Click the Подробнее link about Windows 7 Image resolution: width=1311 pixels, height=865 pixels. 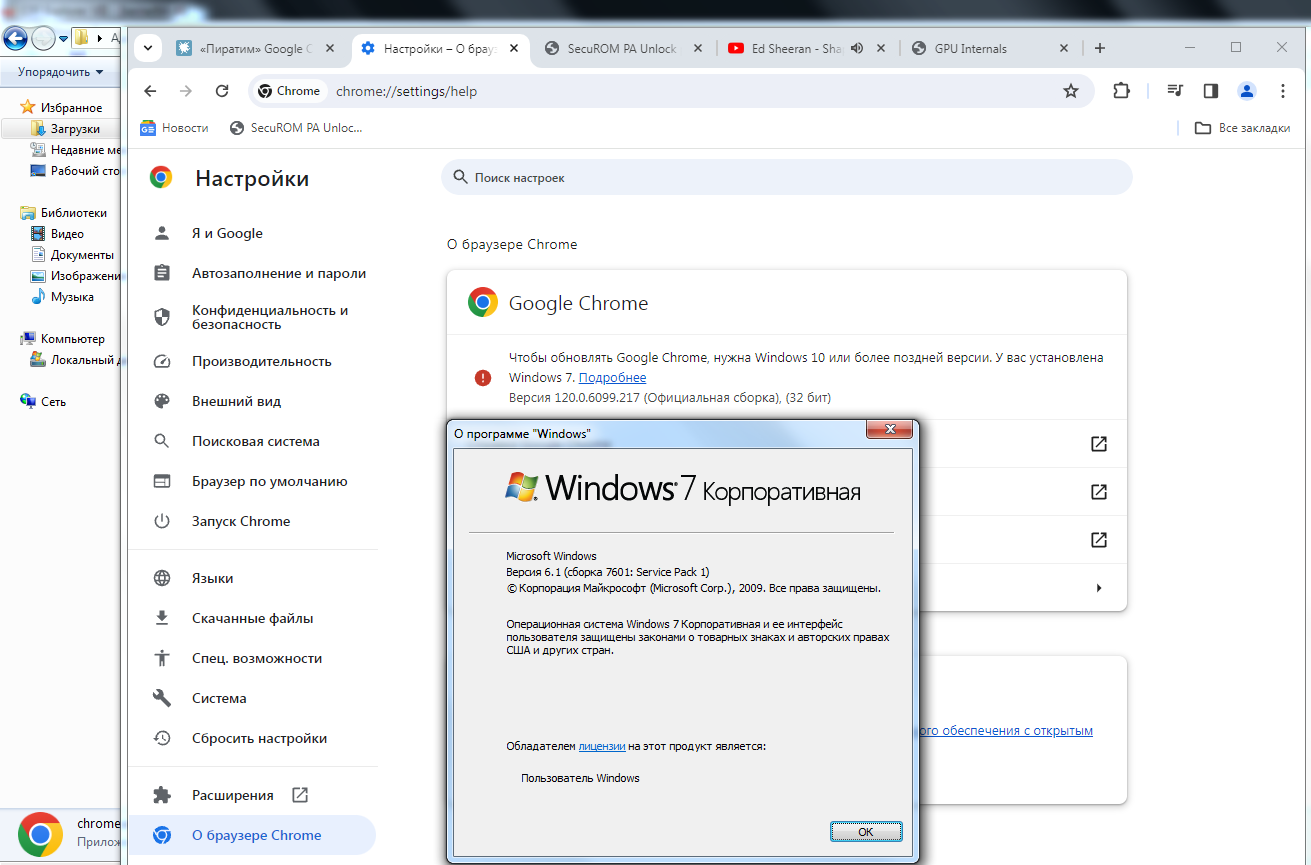click(612, 378)
